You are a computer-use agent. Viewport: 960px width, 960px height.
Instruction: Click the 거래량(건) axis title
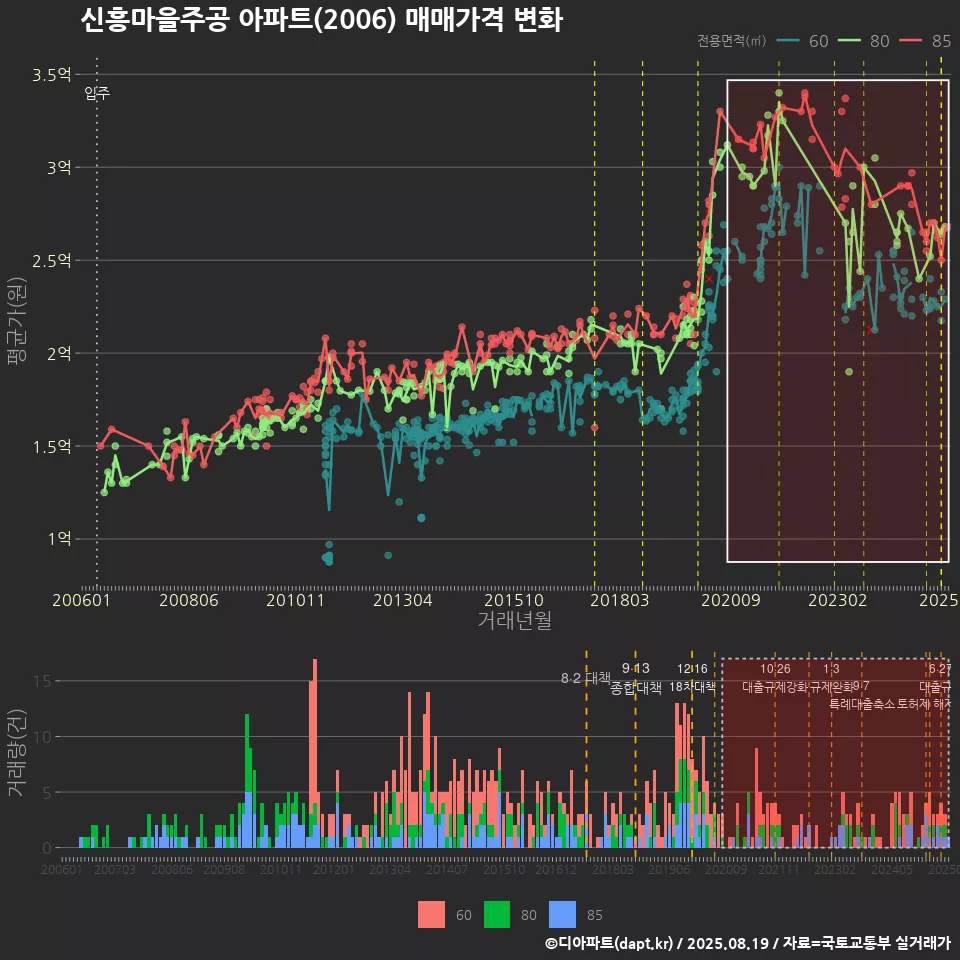[17, 752]
